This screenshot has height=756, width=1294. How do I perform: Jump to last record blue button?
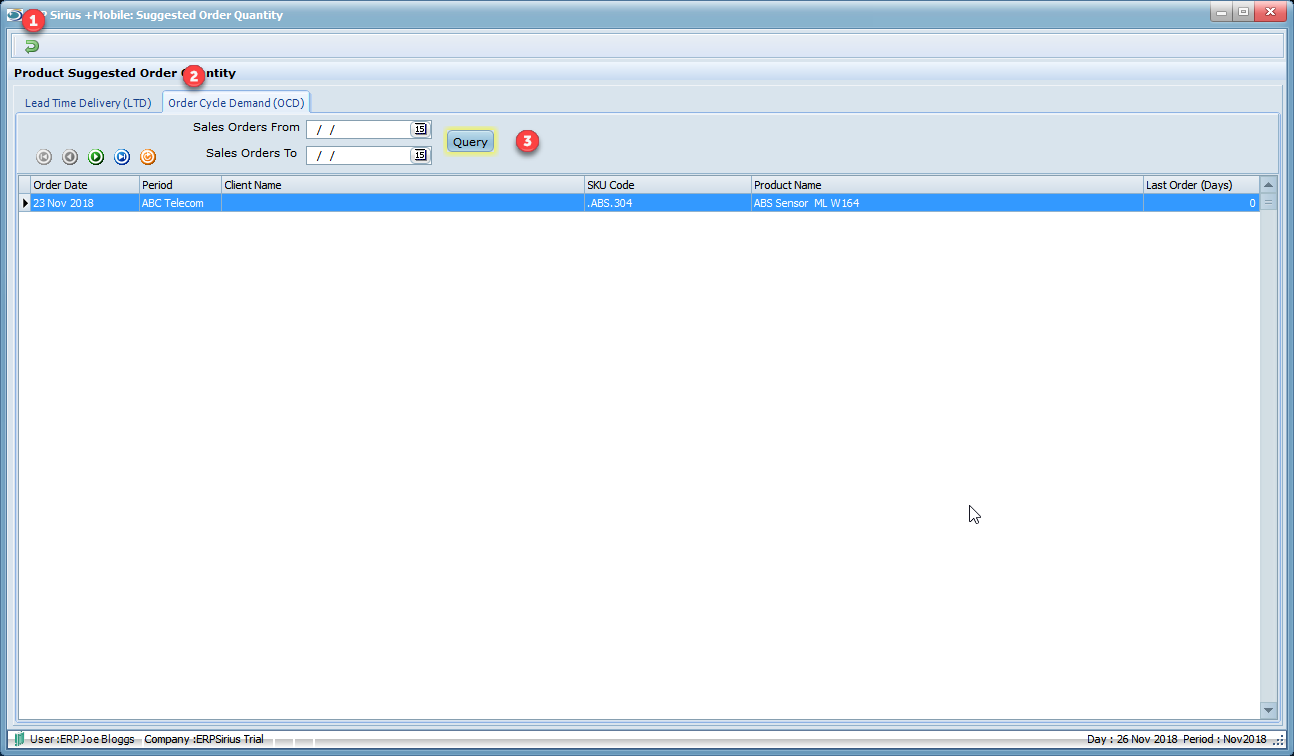[x=122, y=157]
